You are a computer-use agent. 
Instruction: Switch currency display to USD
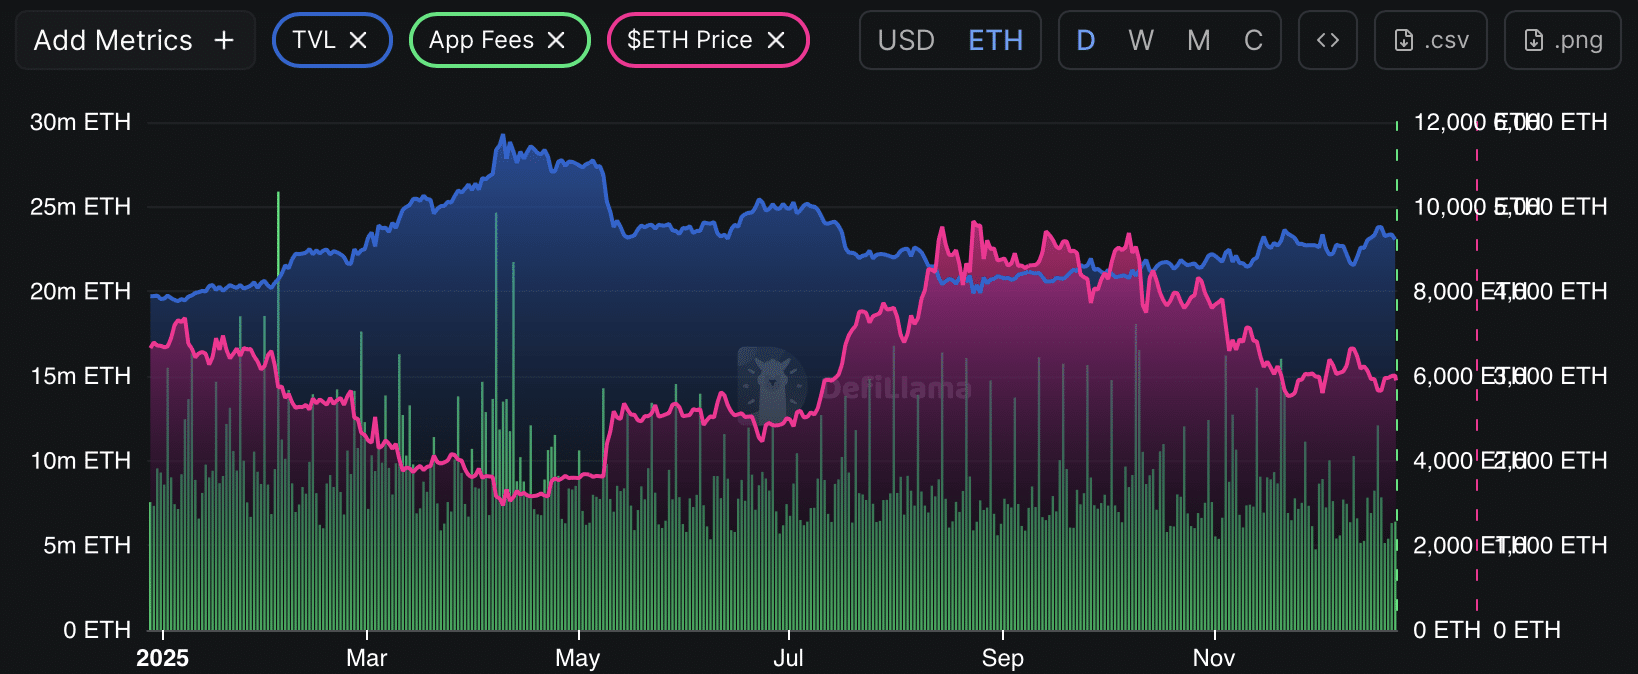pos(905,40)
